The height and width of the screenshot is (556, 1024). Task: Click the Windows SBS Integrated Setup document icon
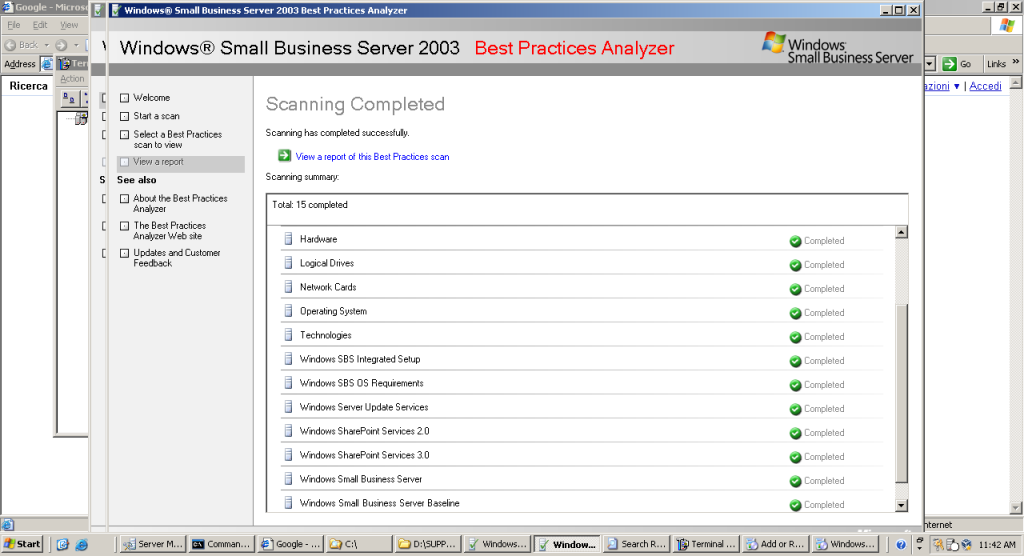tap(288, 359)
